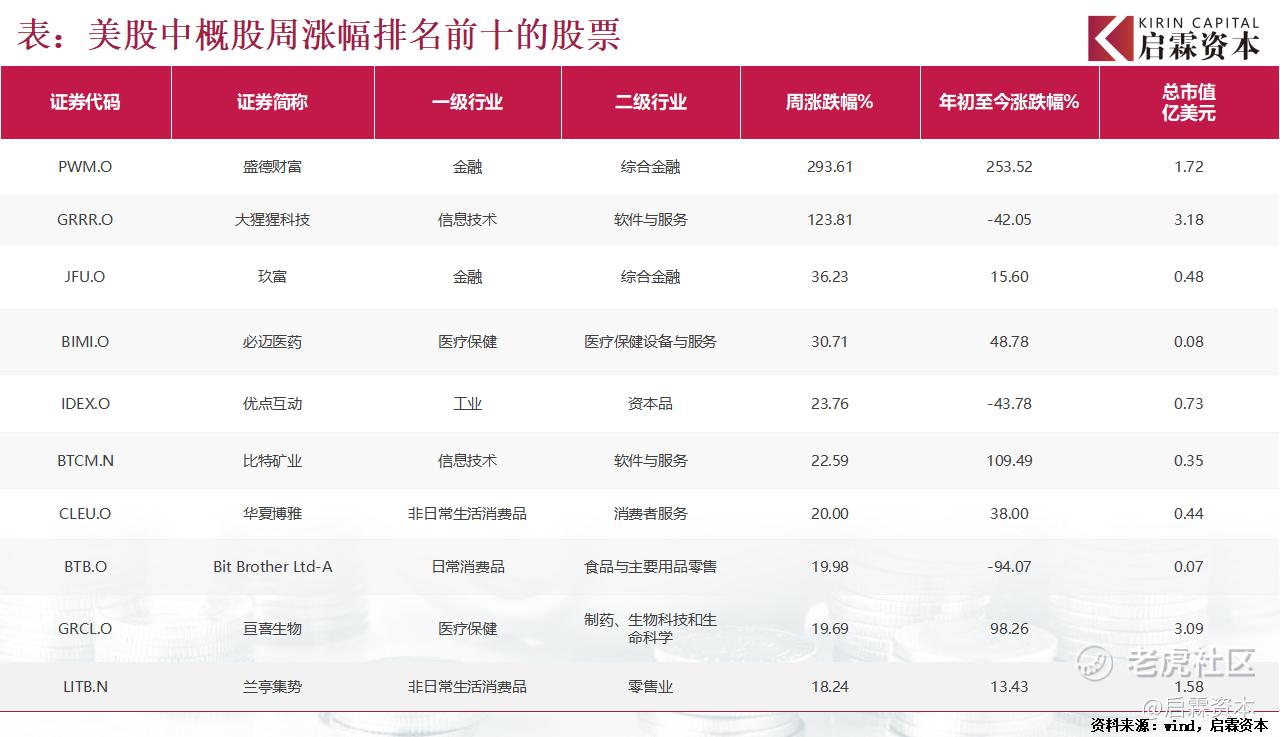The image size is (1280, 737).
Task: Select the name Bit Brother Ltd-A
Action: tap(273, 566)
